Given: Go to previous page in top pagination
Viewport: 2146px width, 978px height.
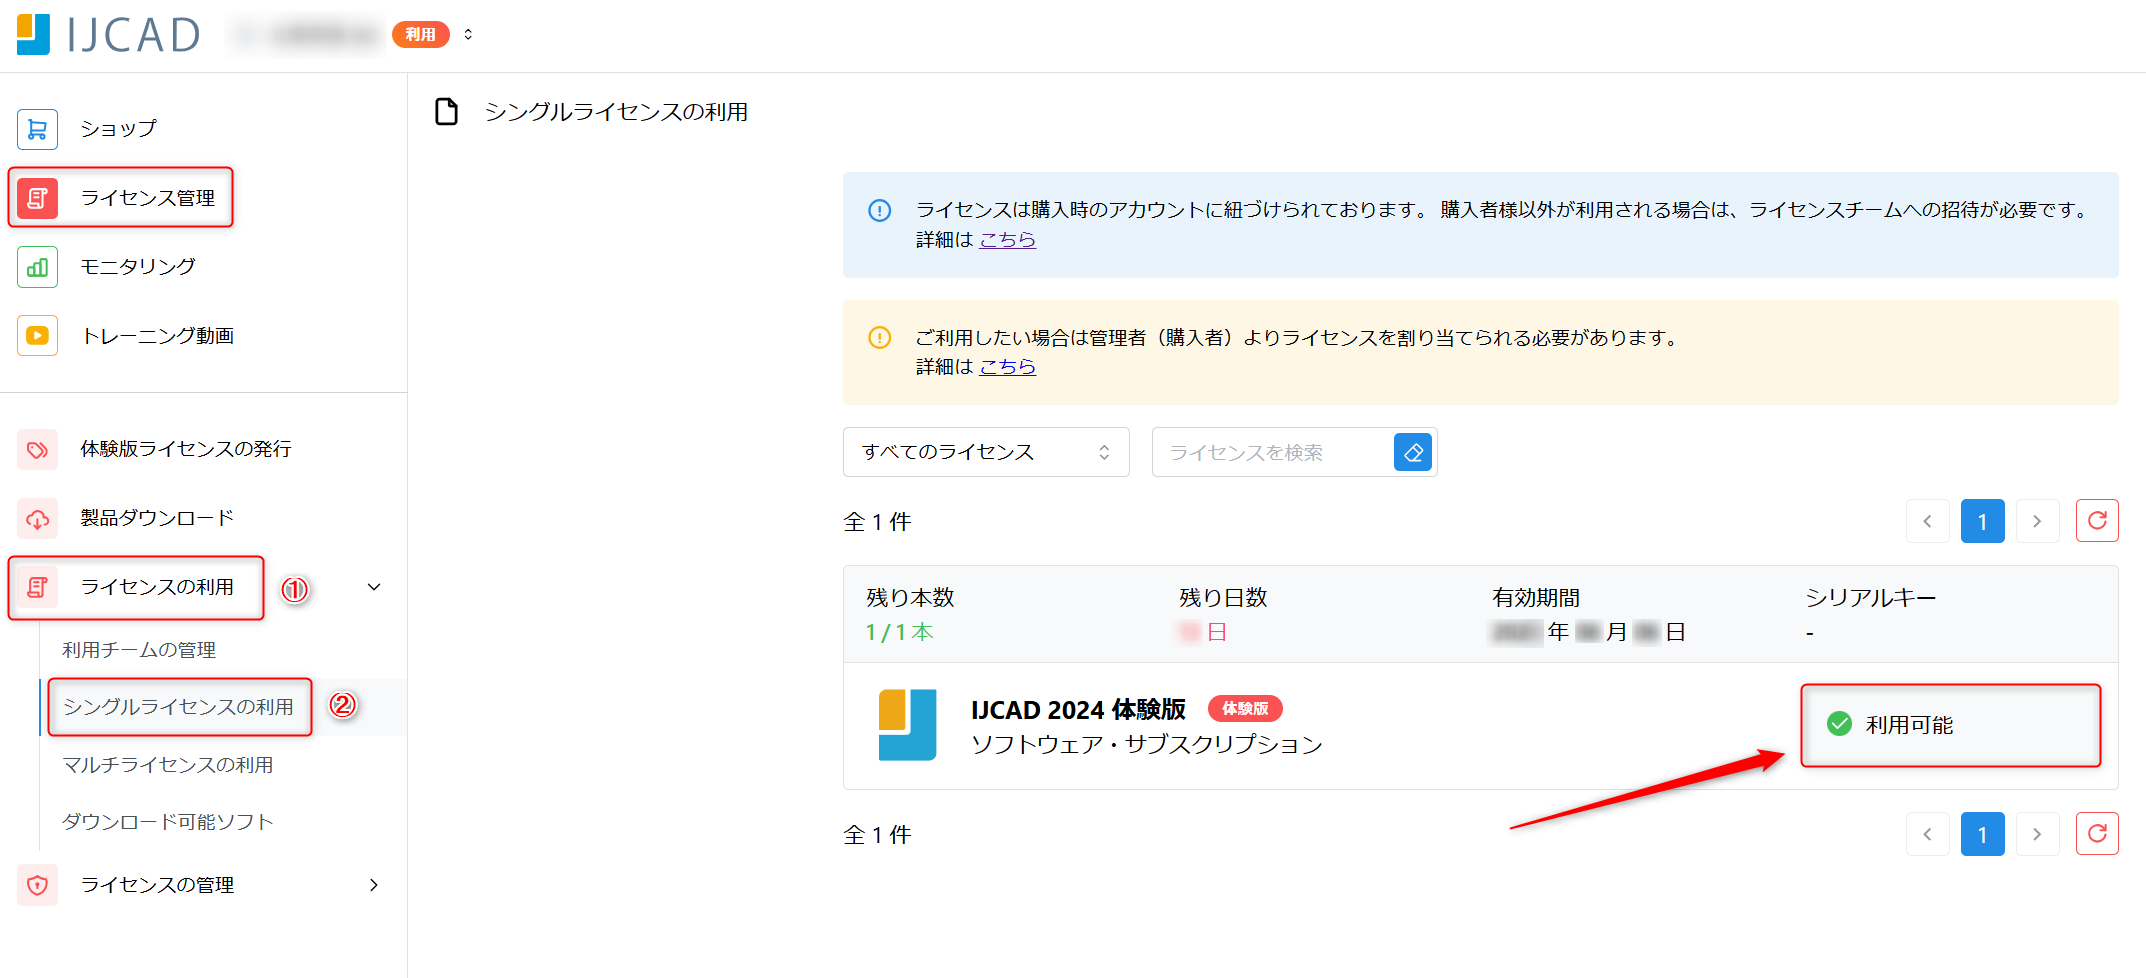Looking at the screenshot, I should [x=1927, y=521].
